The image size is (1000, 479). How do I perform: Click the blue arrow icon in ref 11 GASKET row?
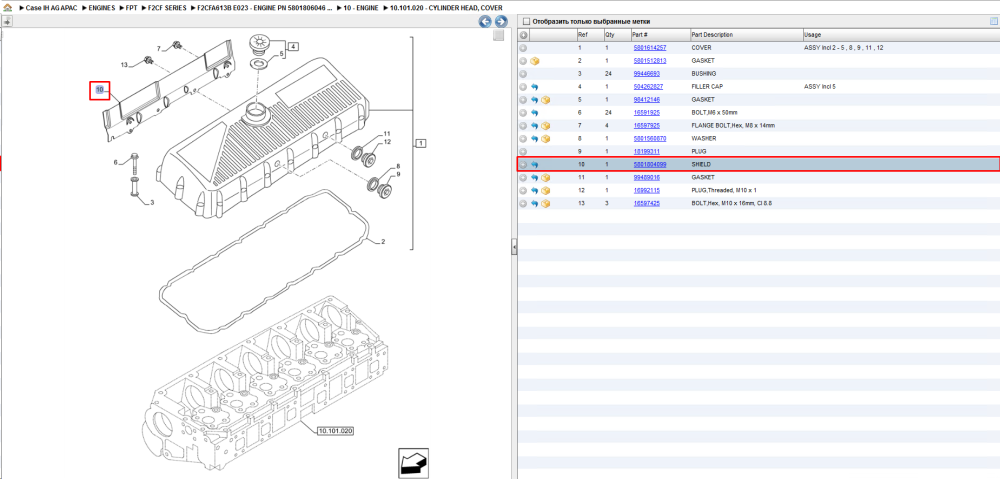coord(534,178)
